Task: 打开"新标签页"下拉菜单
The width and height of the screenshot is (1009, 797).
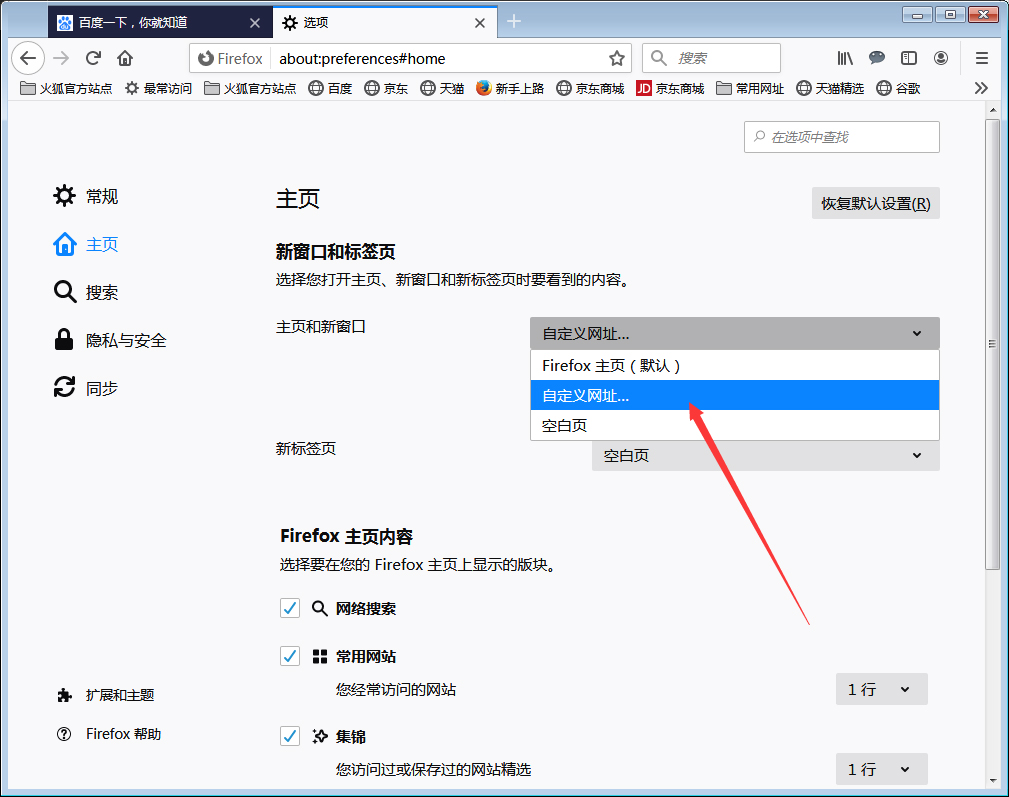Action: (x=765, y=456)
